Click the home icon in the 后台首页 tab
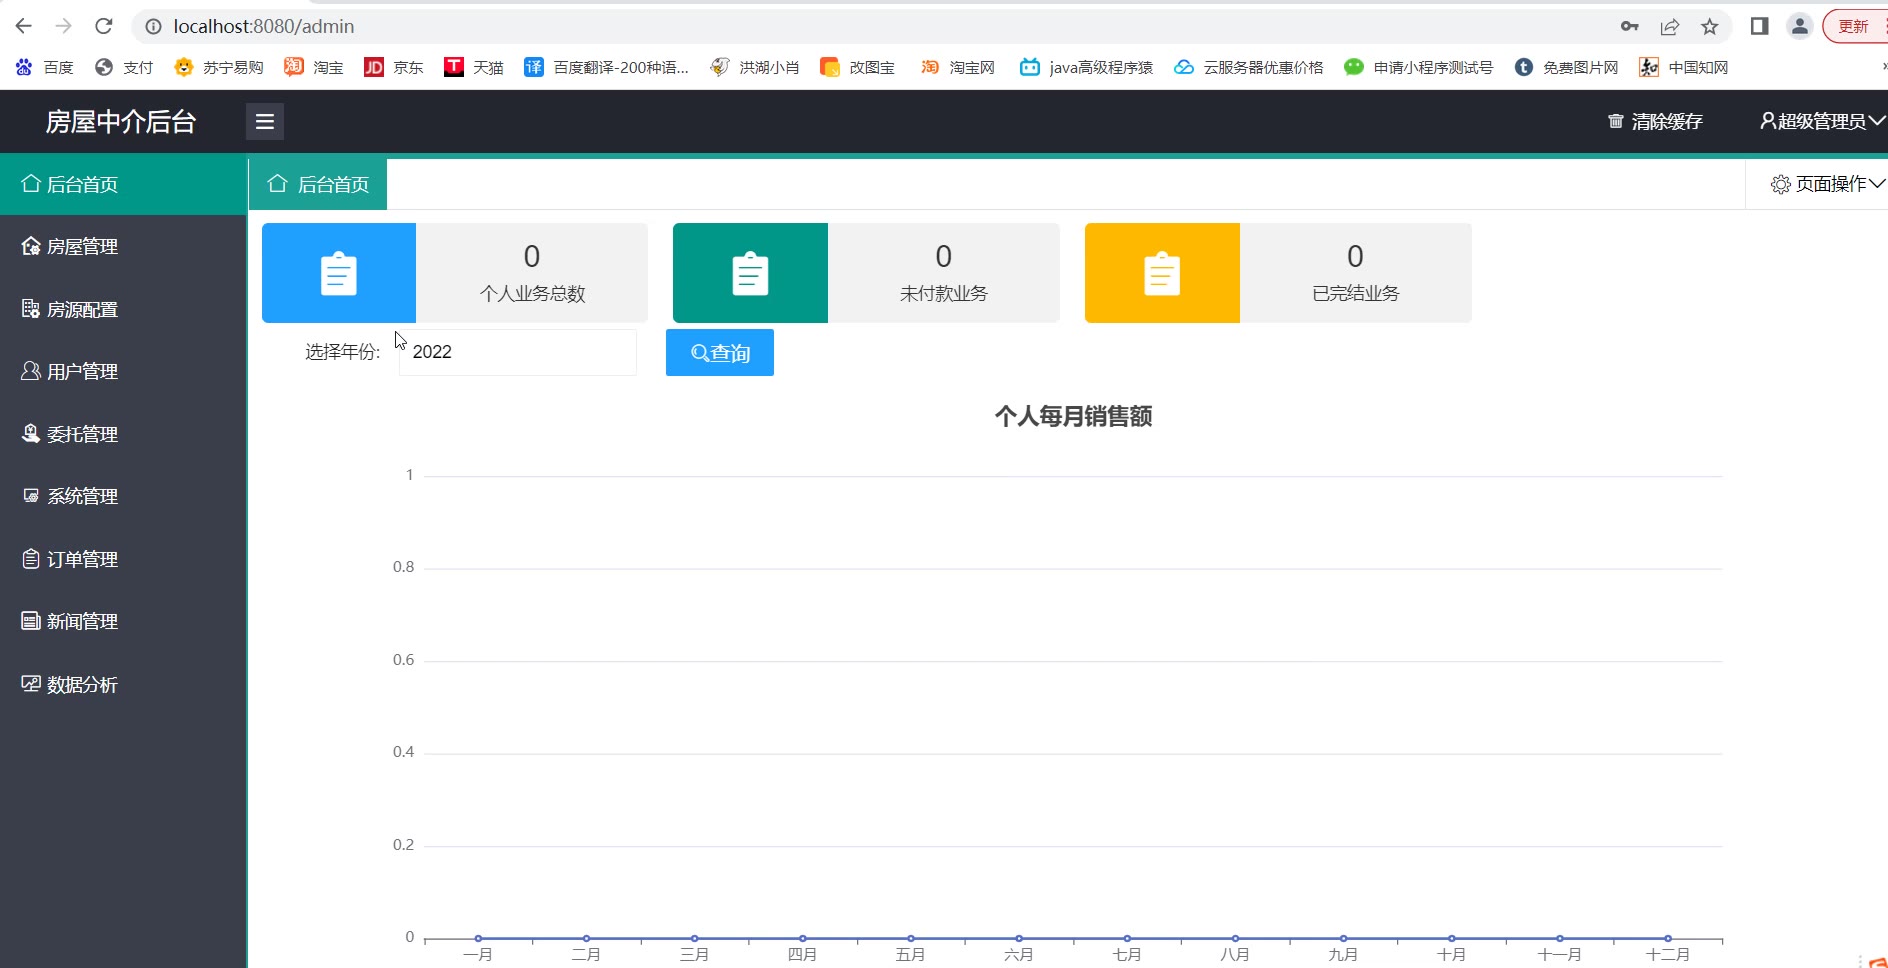1888x968 pixels. 277,184
